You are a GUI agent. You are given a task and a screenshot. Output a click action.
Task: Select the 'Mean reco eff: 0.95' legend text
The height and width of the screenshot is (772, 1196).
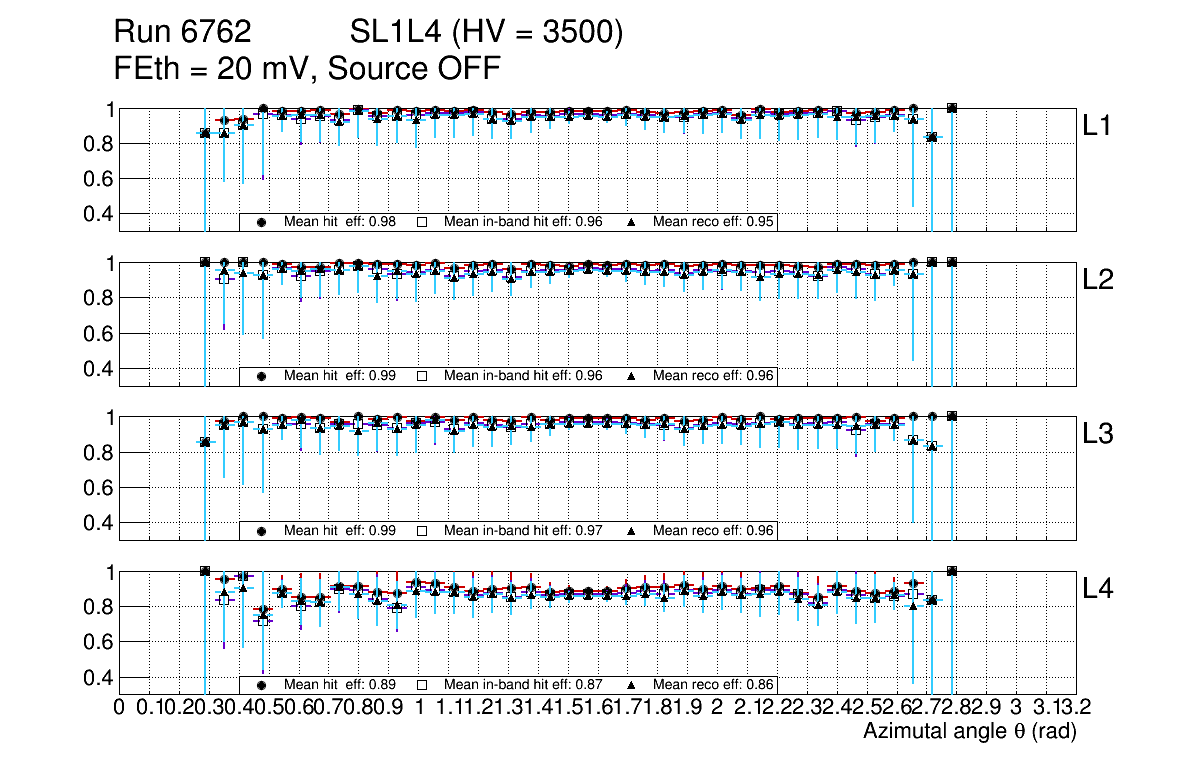point(714,222)
